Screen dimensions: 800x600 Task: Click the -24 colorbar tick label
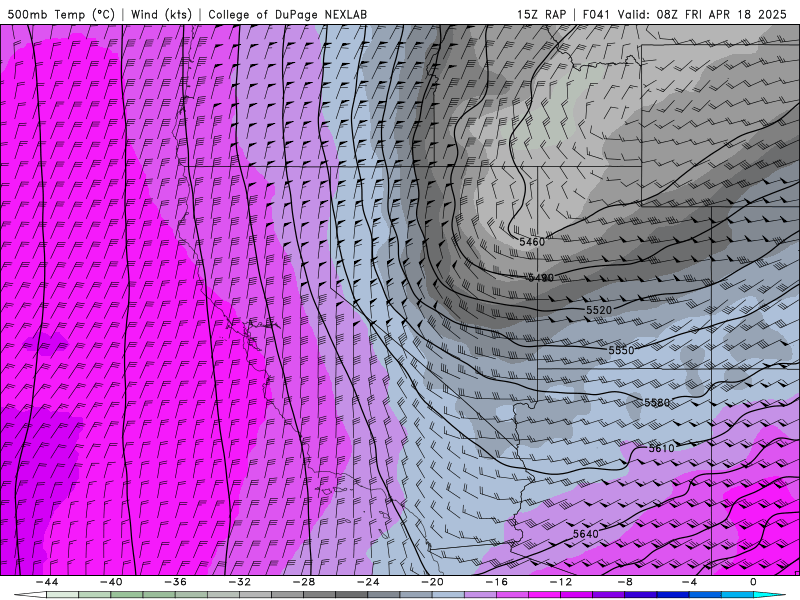(368, 582)
